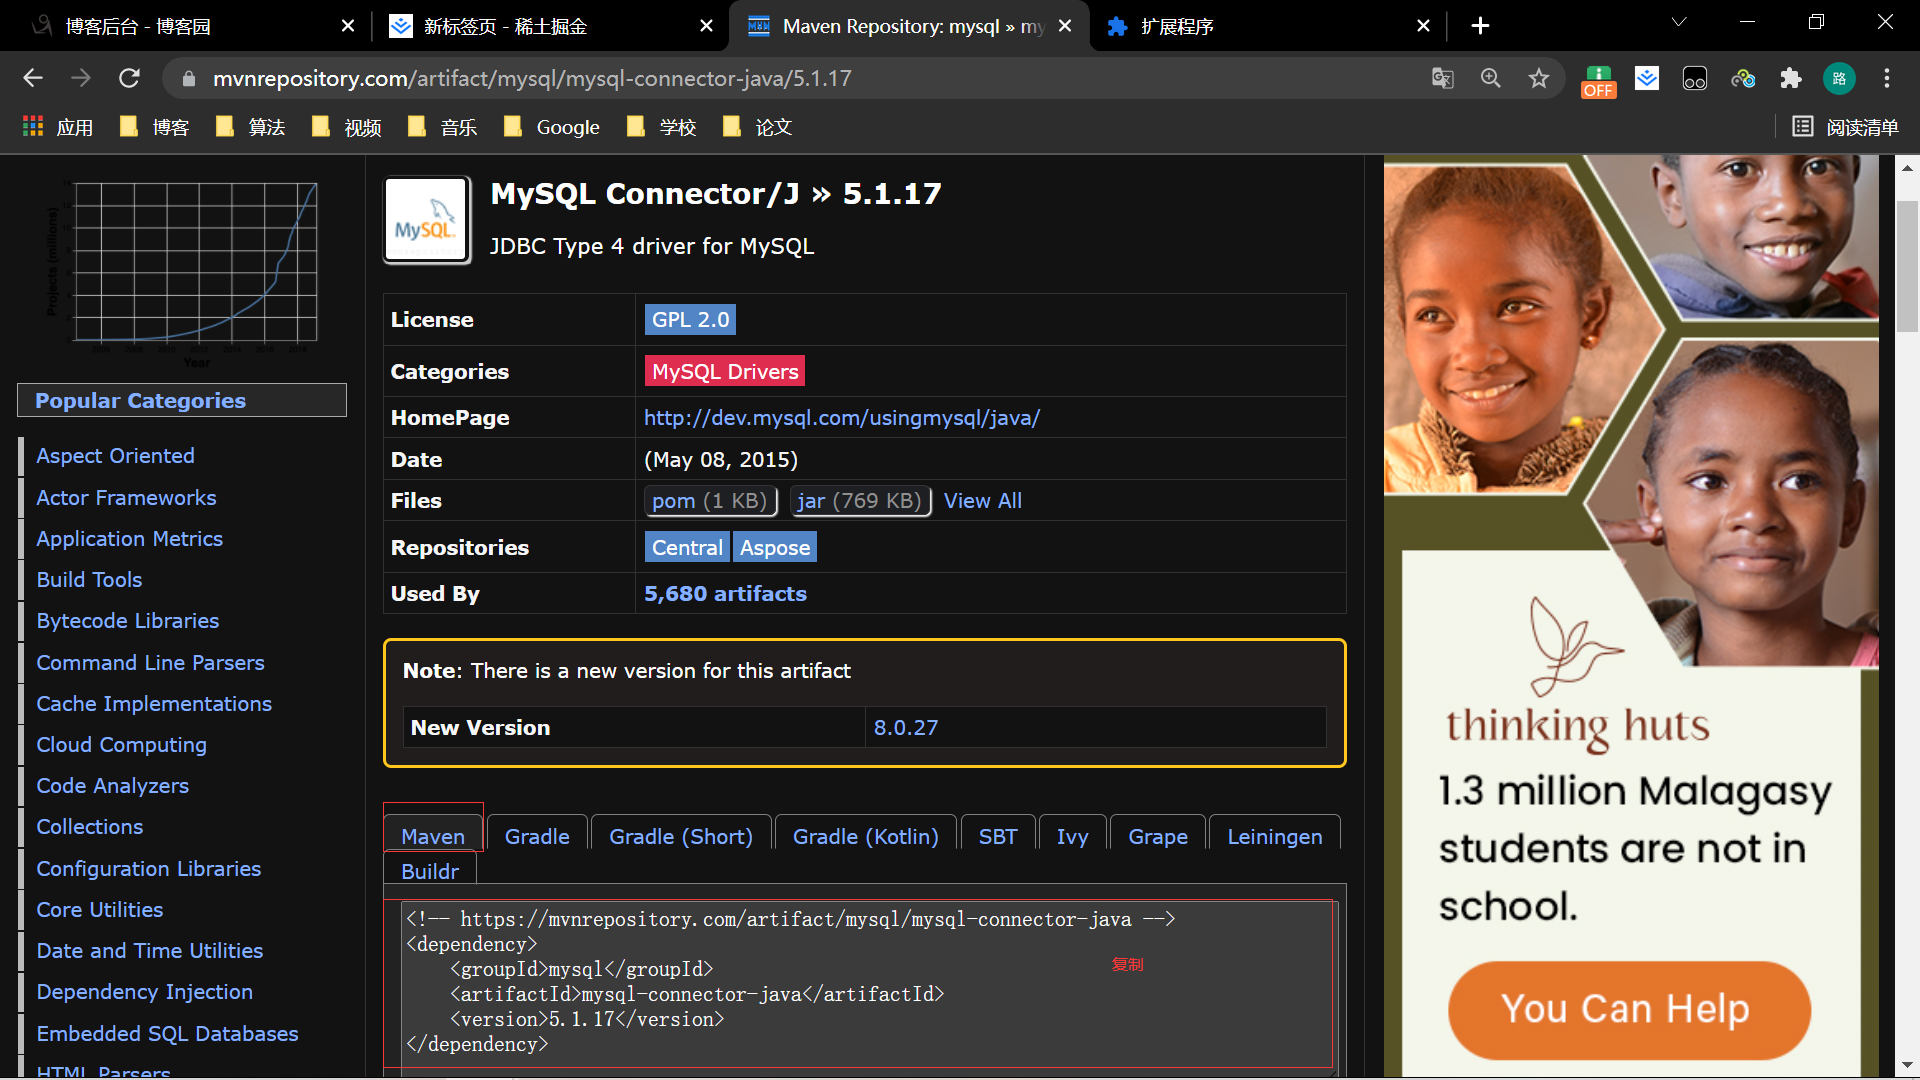Click the page vertical scrollbar thumb

[1907, 265]
